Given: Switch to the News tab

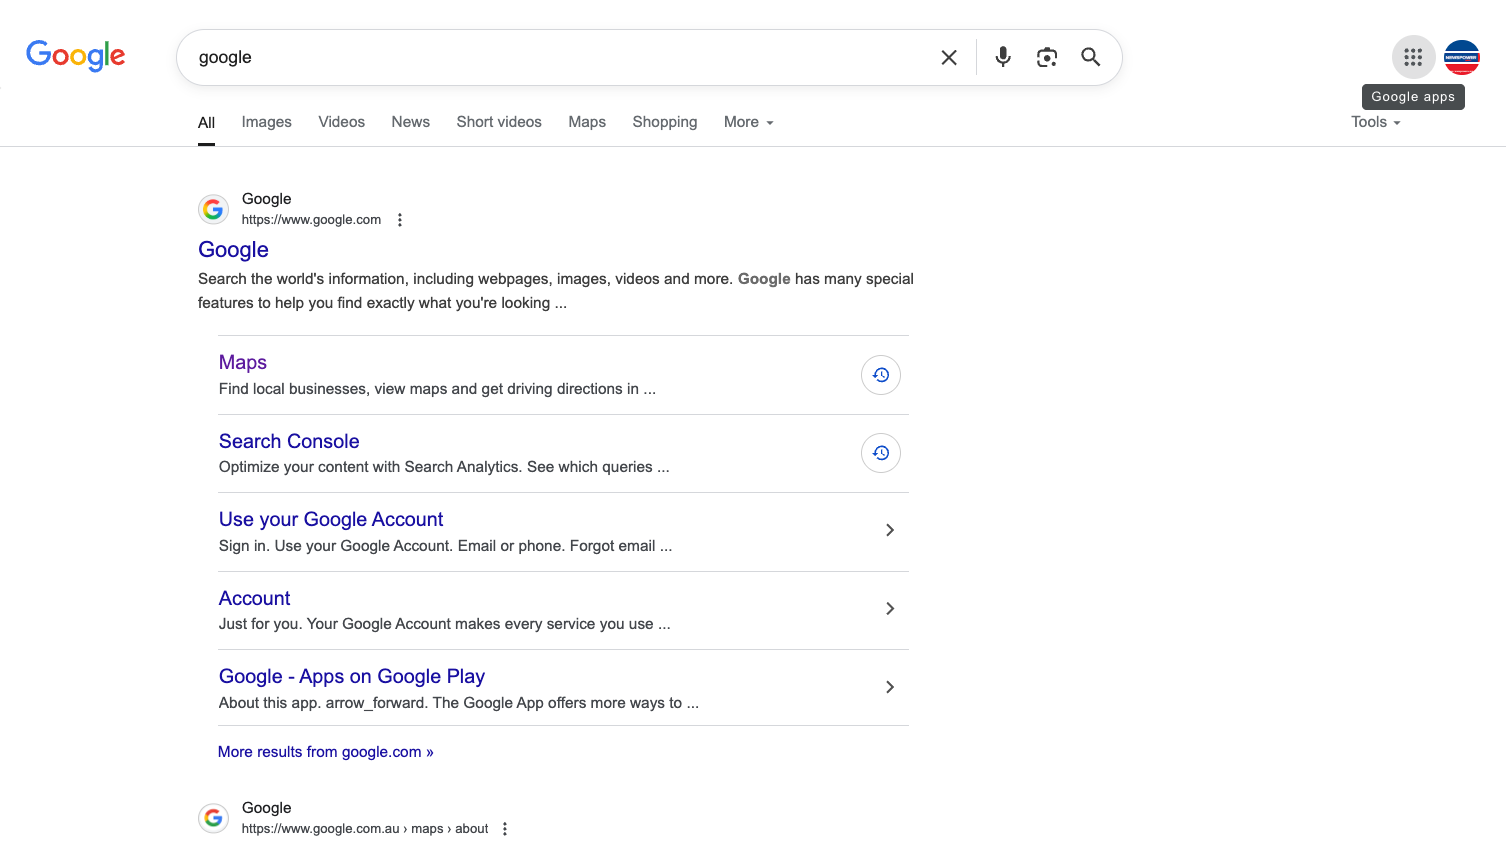Looking at the screenshot, I should [411, 122].
